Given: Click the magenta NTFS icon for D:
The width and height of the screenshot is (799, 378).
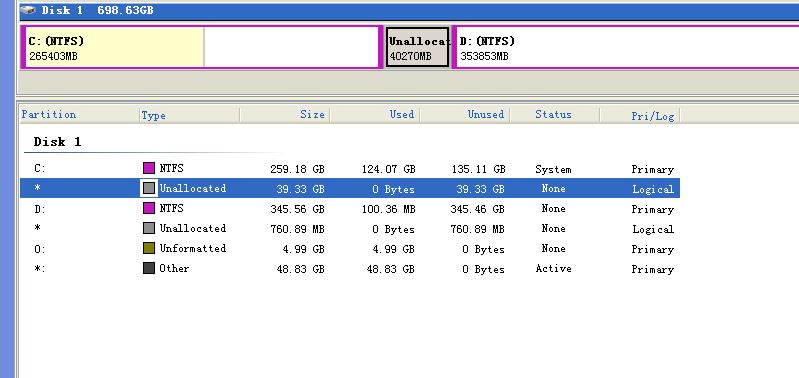Looking at the screenshot, I should point(149,208).
